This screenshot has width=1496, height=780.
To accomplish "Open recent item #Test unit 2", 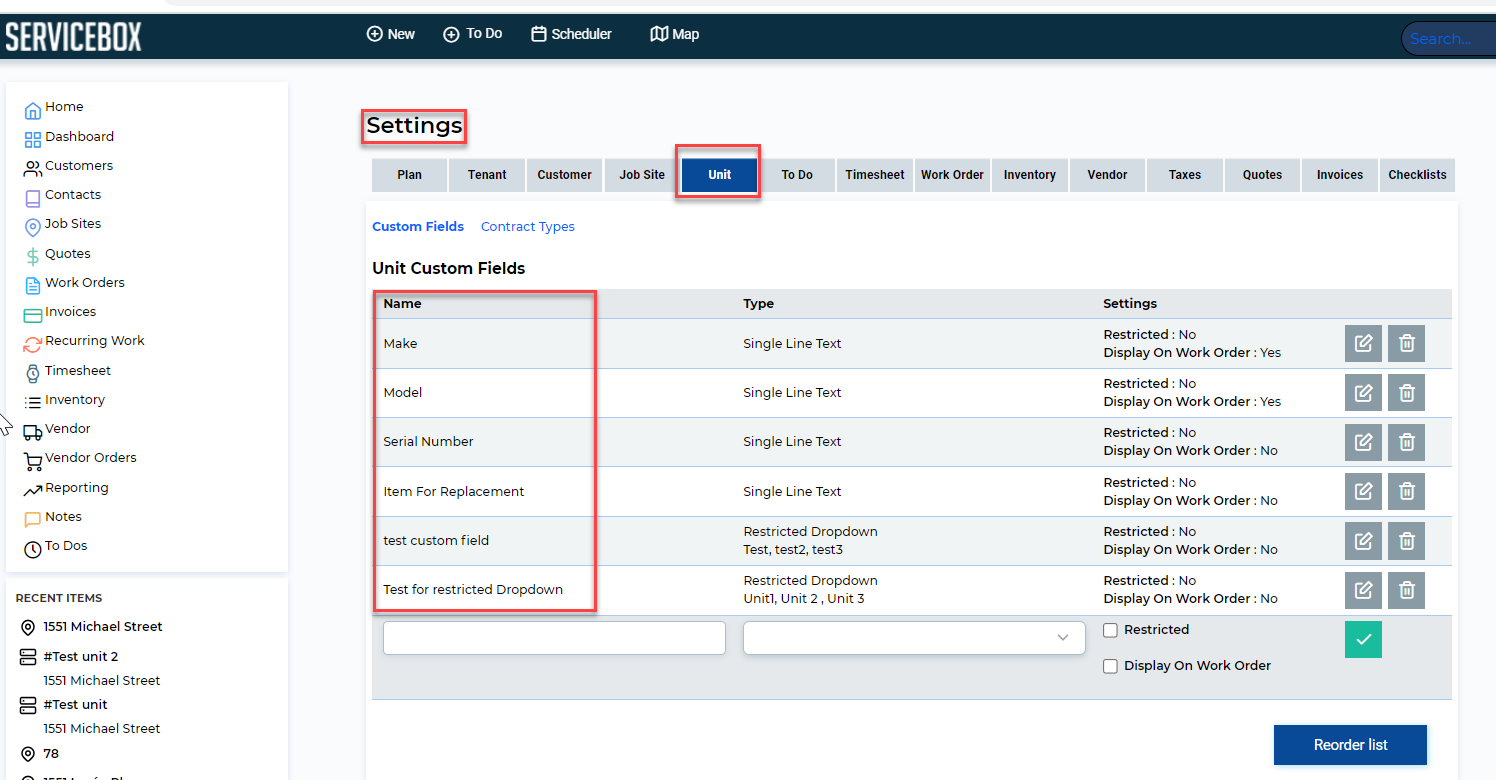I will click(81, 657).
